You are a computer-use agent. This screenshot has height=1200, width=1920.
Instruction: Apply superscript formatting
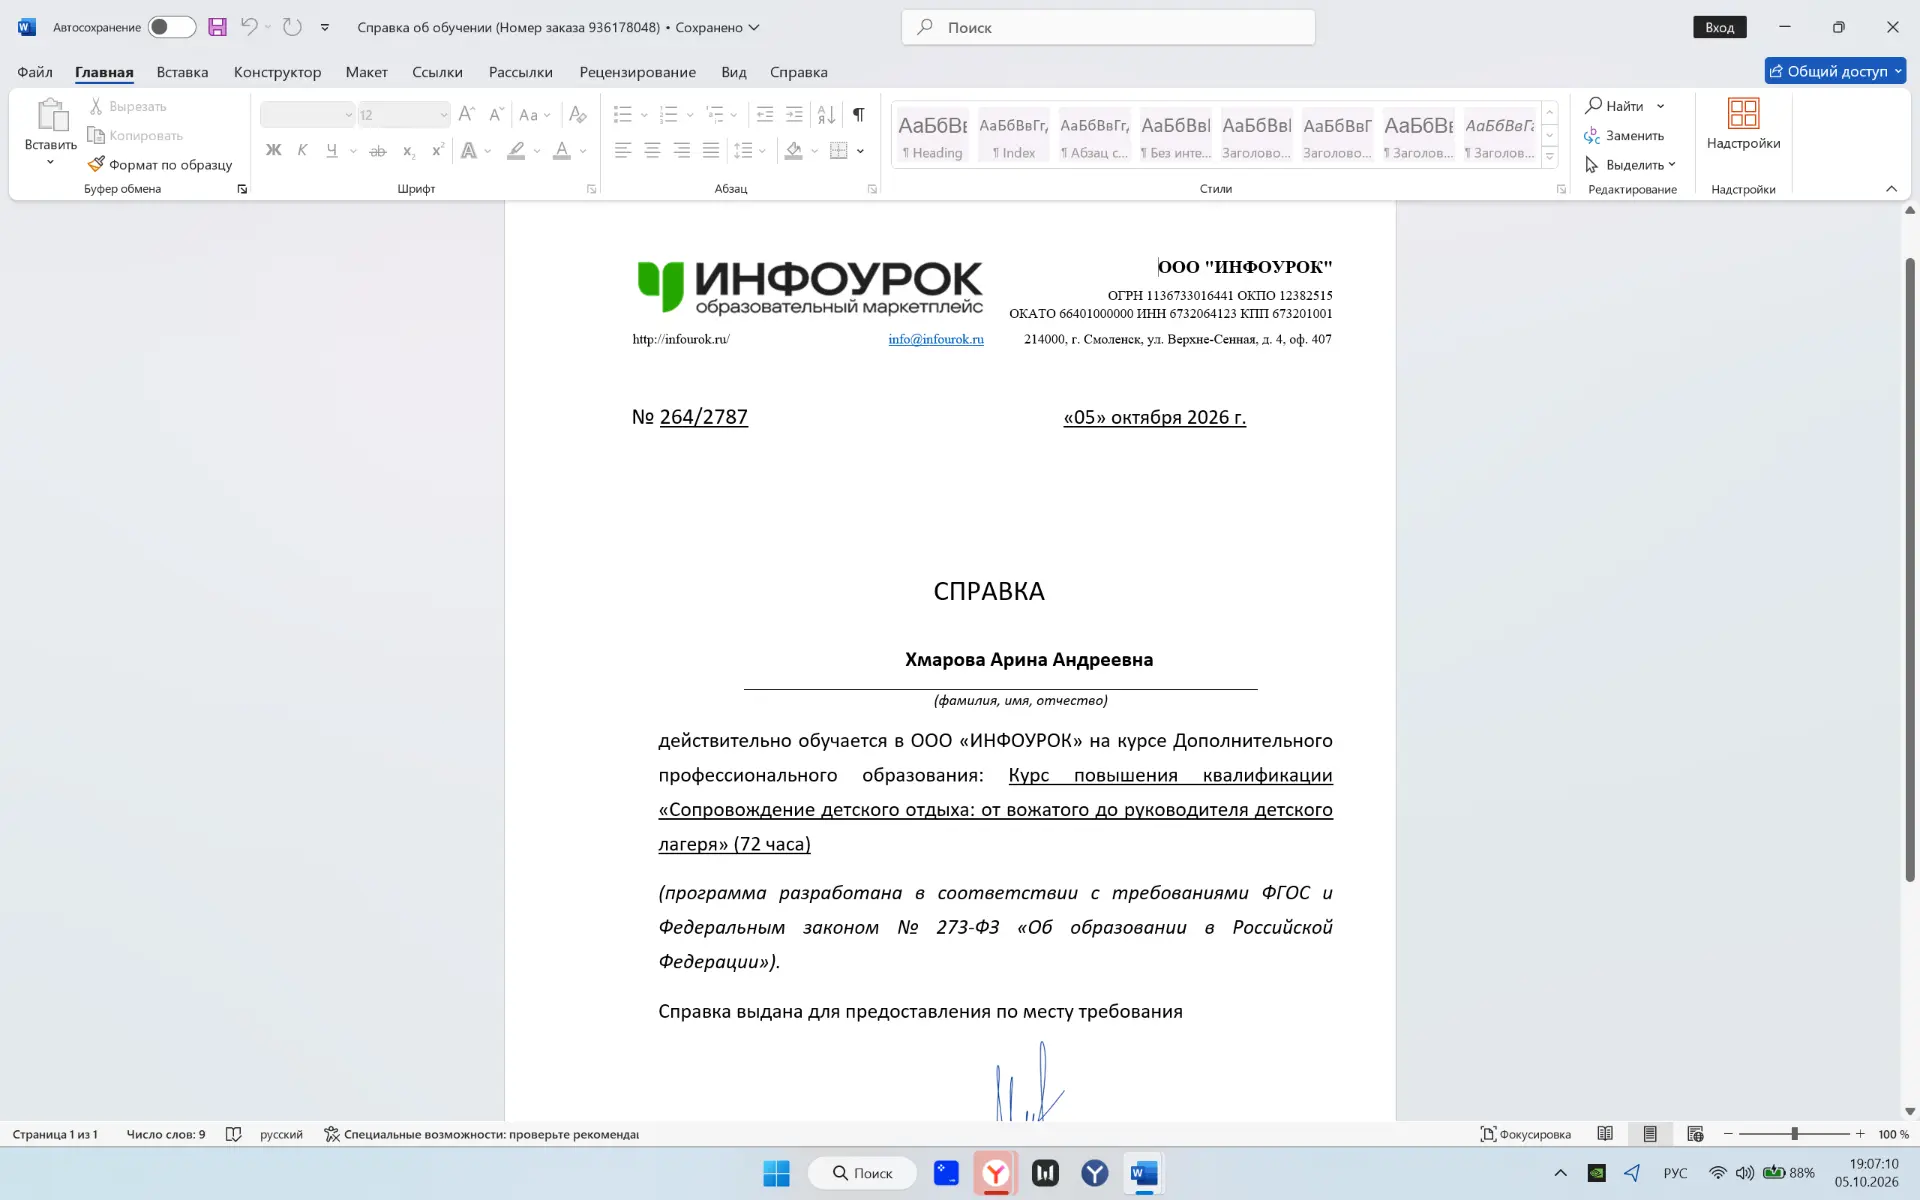pos(437,151)
